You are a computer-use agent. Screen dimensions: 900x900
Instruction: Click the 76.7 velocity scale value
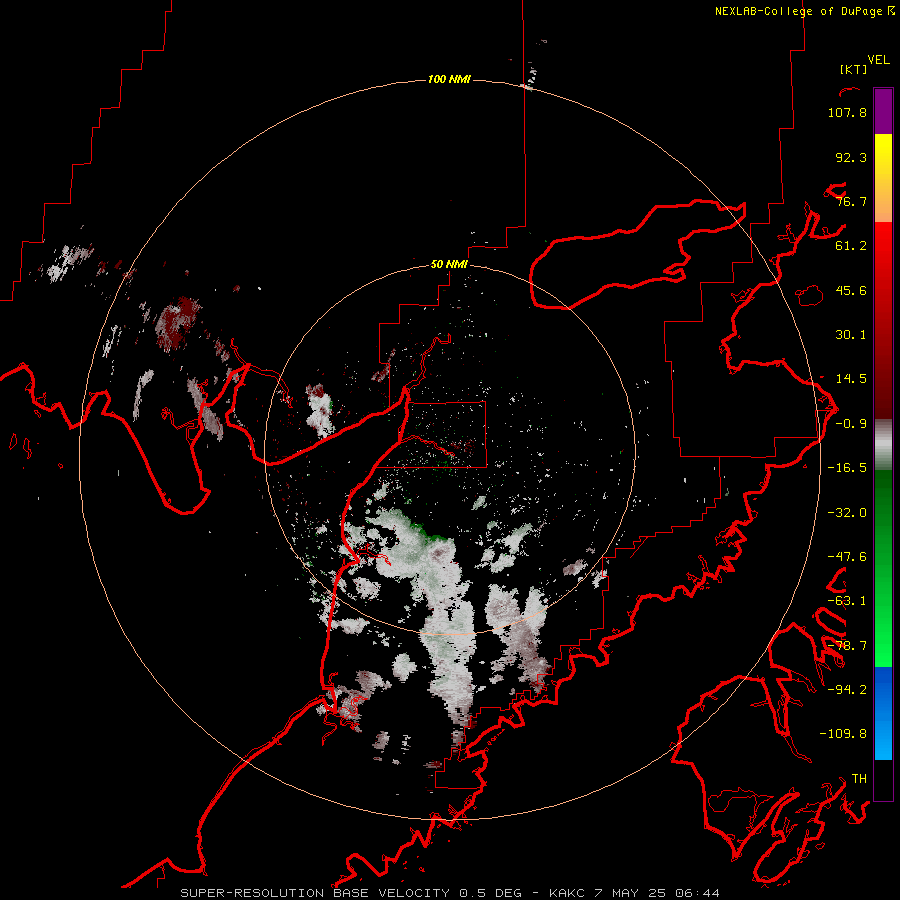(x=851, y=201)
